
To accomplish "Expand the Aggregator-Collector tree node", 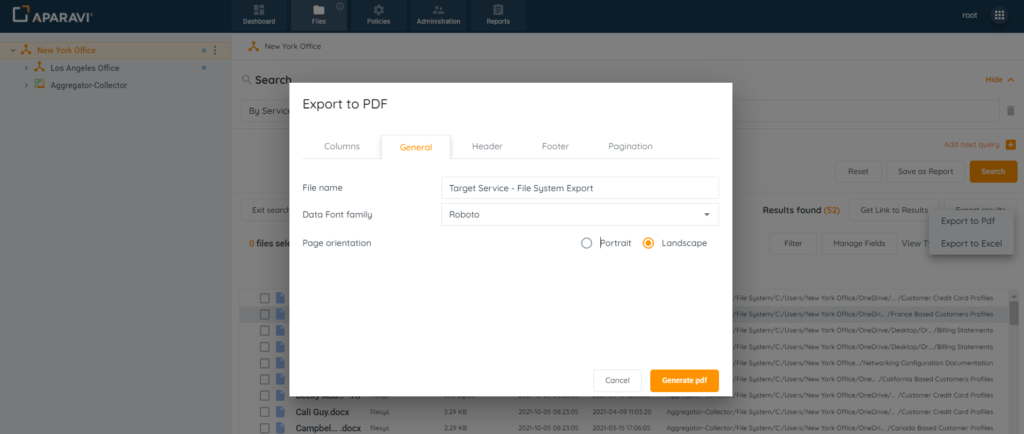I will point(25,85).
